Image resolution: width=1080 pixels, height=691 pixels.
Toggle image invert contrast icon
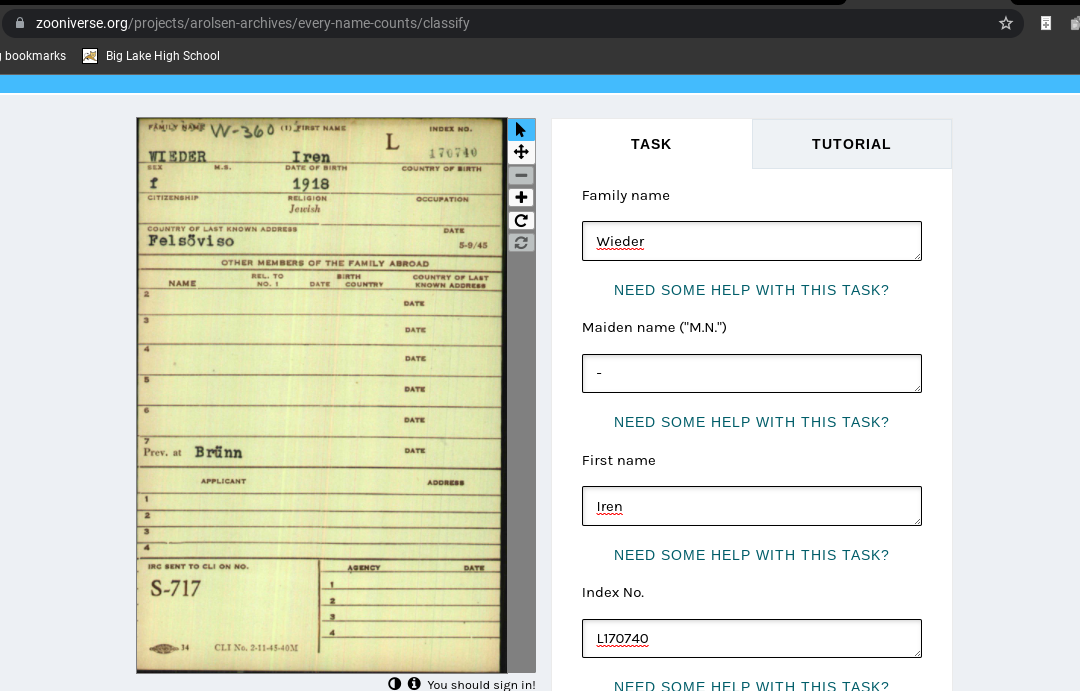(395, 683)
